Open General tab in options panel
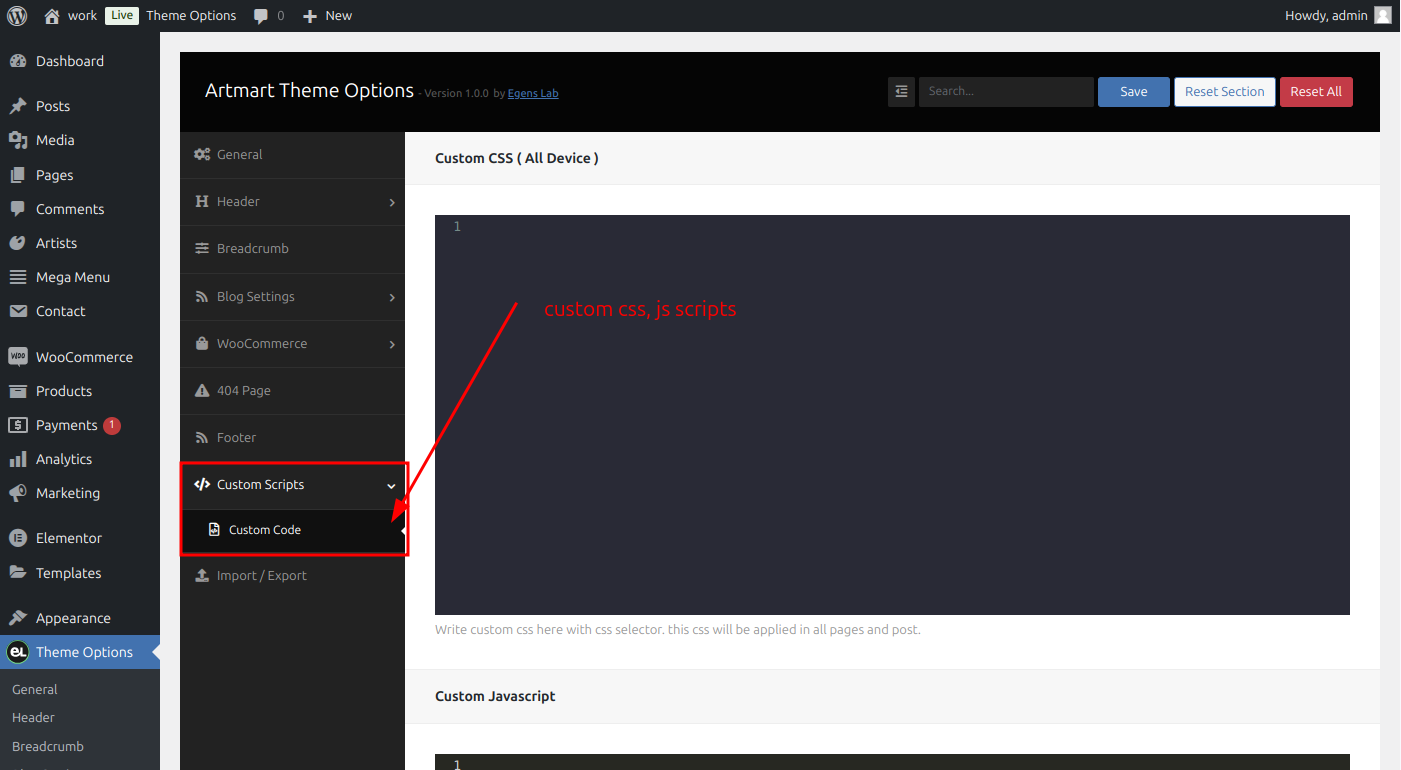Viewport: 1401px width, 770px height. coord(292,155)
